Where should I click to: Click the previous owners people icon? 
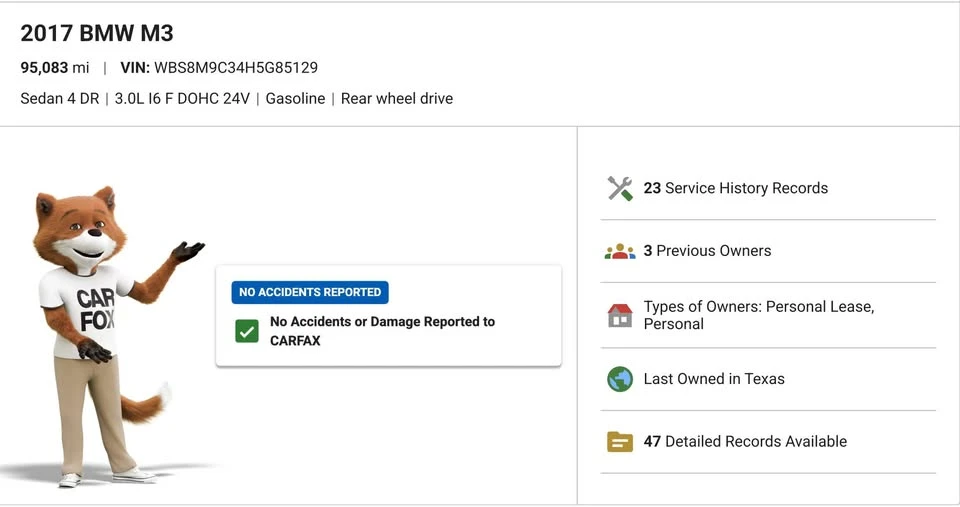(x=620, y=252)
